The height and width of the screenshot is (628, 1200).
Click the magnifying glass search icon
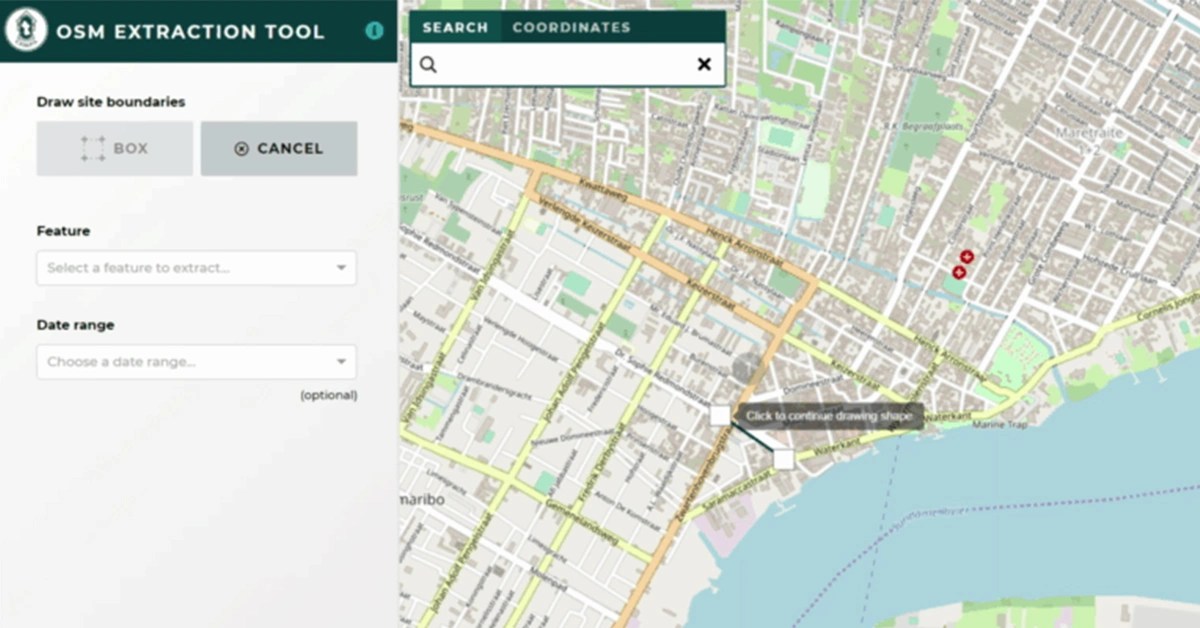pos(427,63)
